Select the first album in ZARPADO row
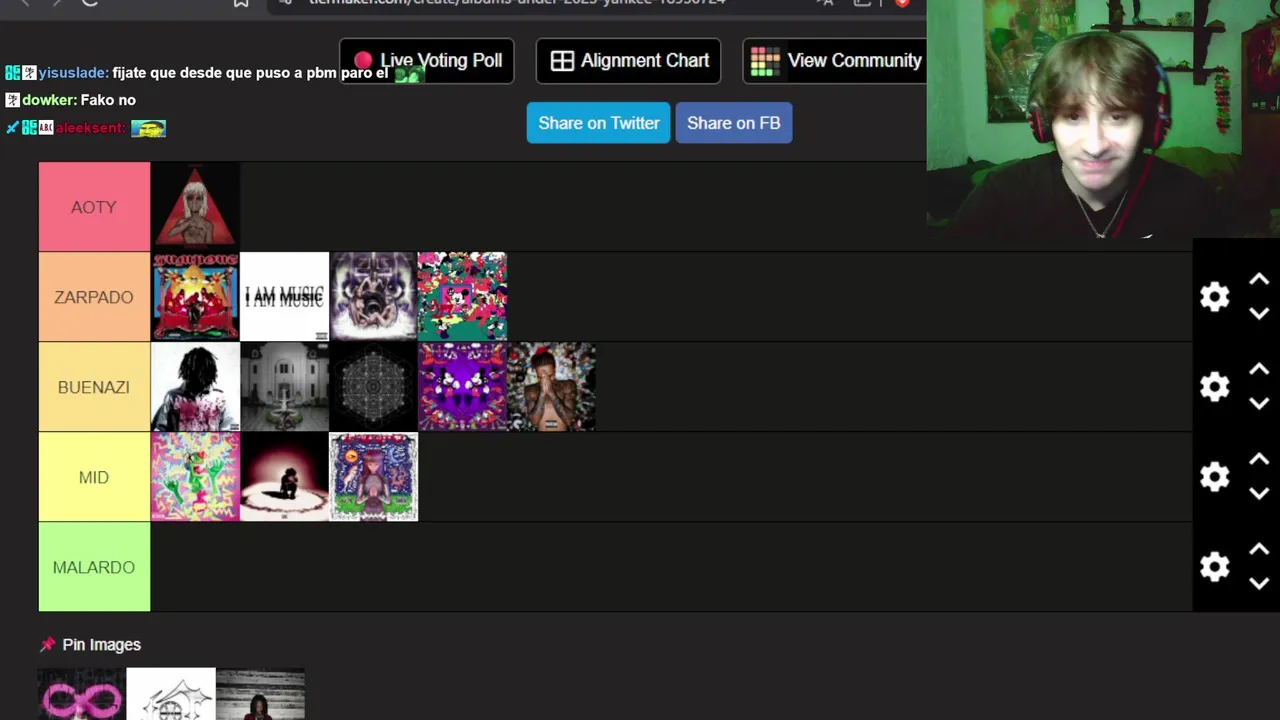The height and width of the screenshot is (720, 1280). [195, 297]
